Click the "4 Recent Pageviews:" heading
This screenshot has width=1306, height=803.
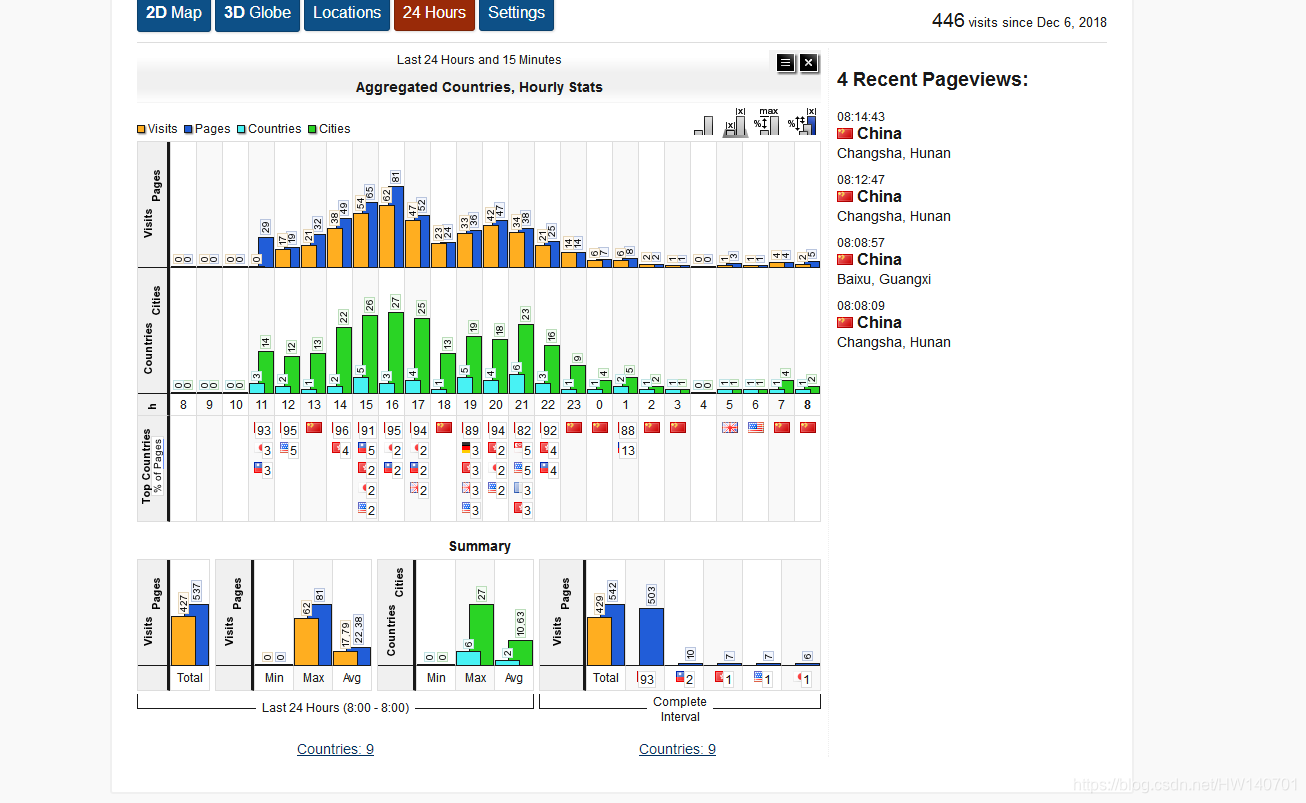(x=932, y=80)
